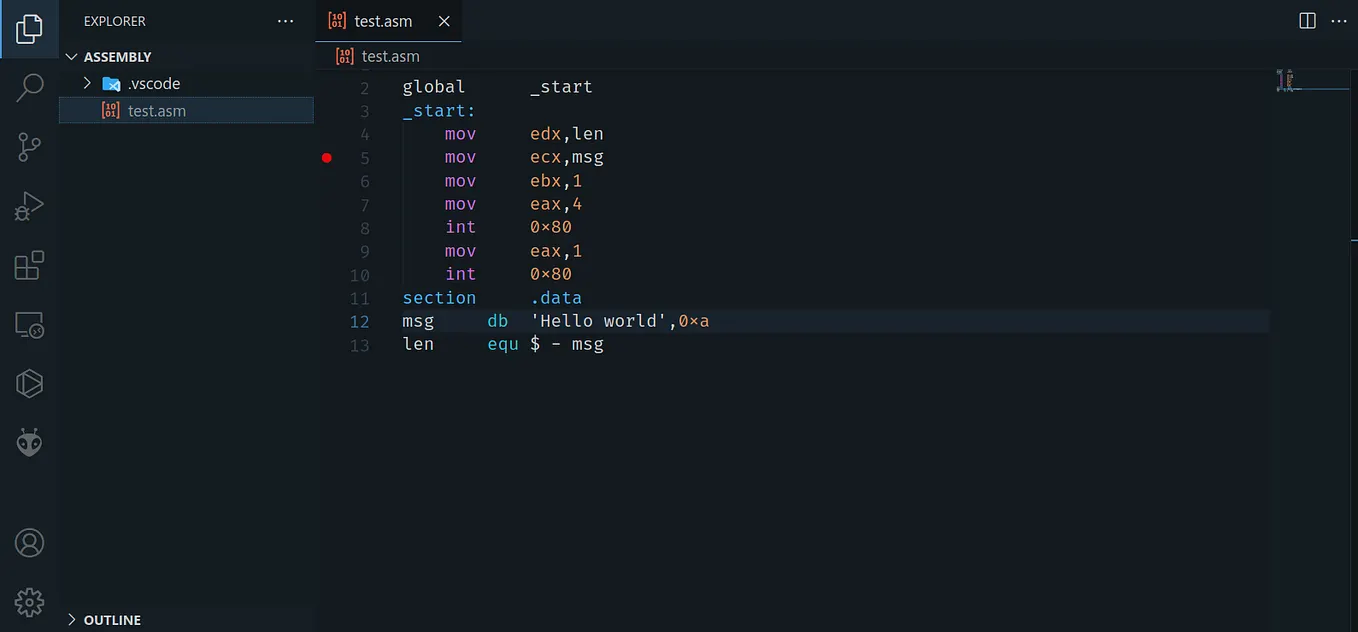Open Explorer More Actions menu

pyautogui.click(x=285, y=20)
